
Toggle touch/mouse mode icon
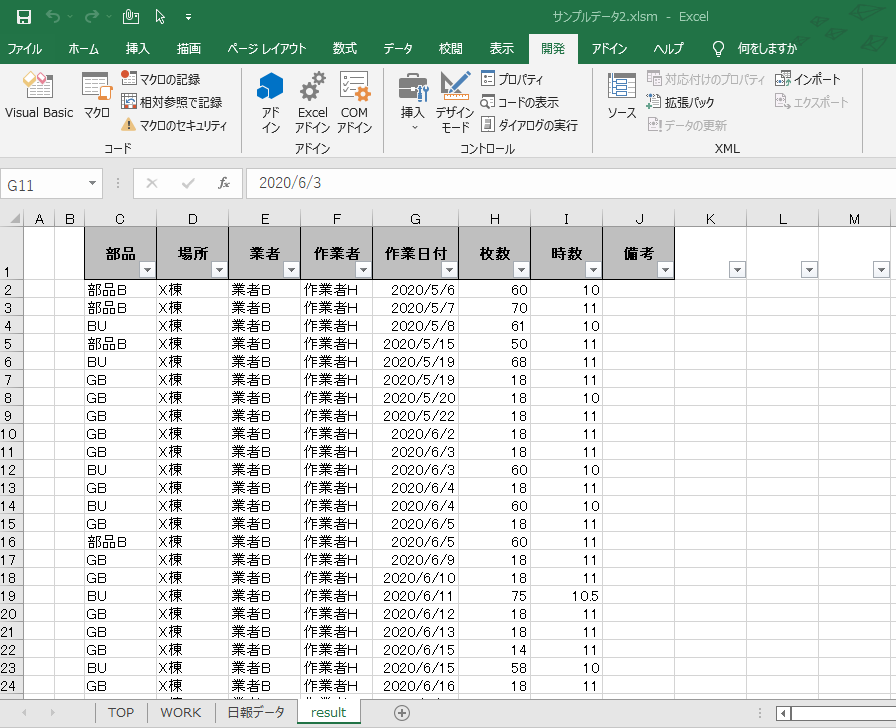(x=131, y=17)
